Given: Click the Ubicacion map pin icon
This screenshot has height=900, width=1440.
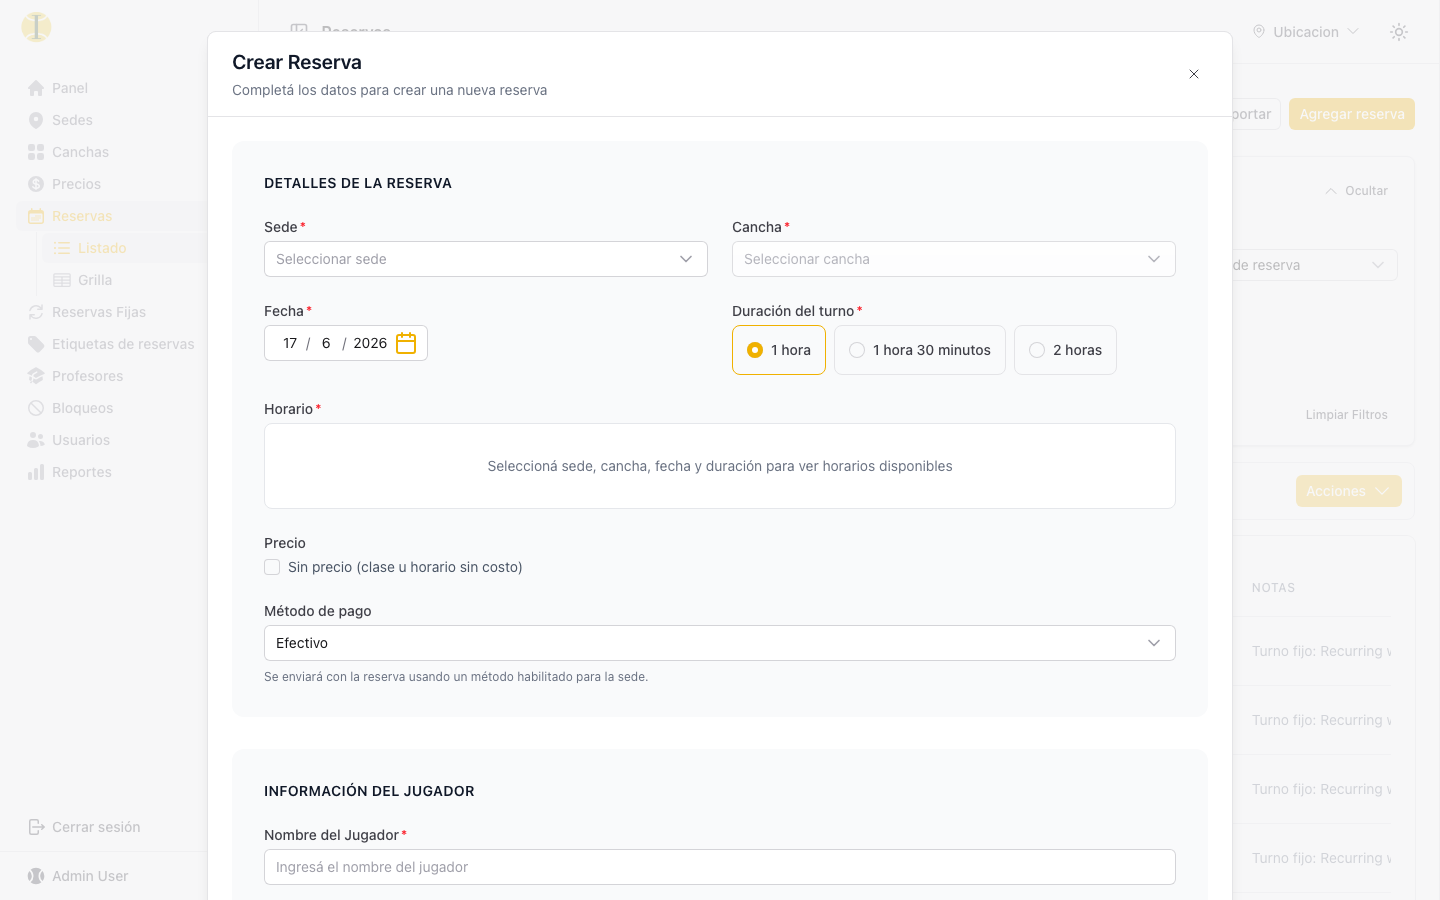Looking at the screenshot, I should click(x=1259, y=32).
